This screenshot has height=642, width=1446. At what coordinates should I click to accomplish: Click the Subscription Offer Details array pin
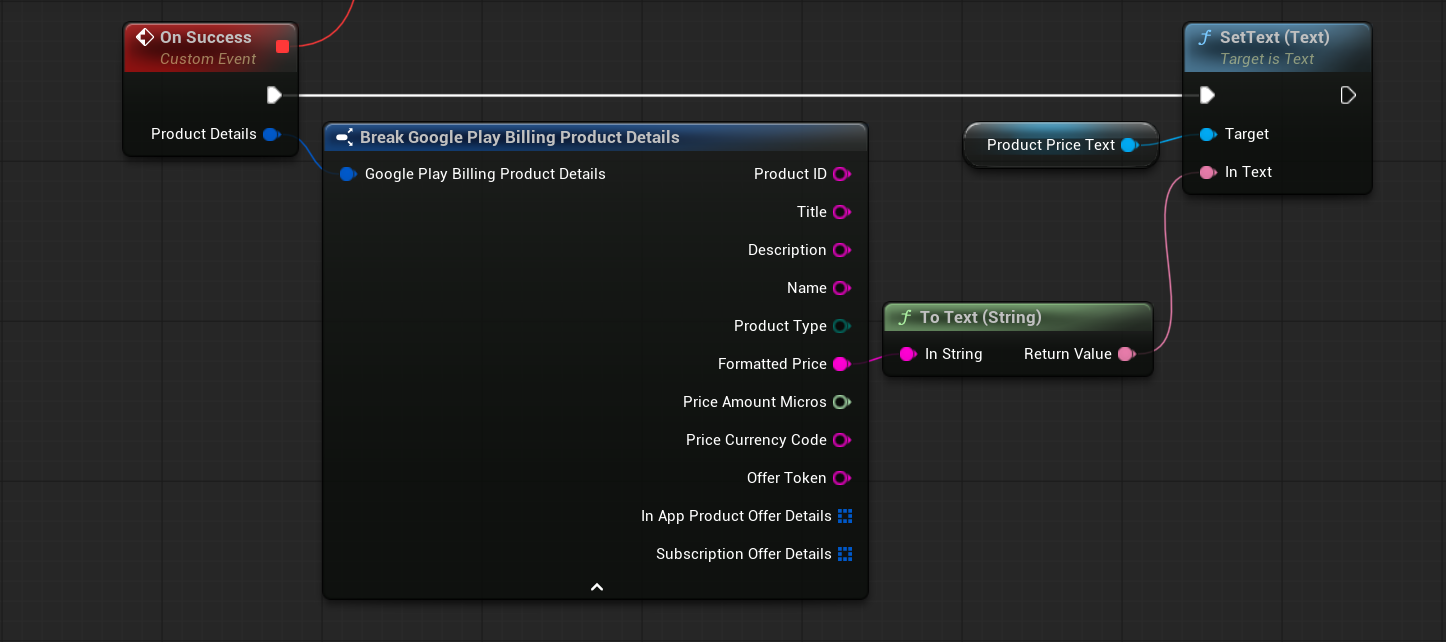tap(845, 554)
